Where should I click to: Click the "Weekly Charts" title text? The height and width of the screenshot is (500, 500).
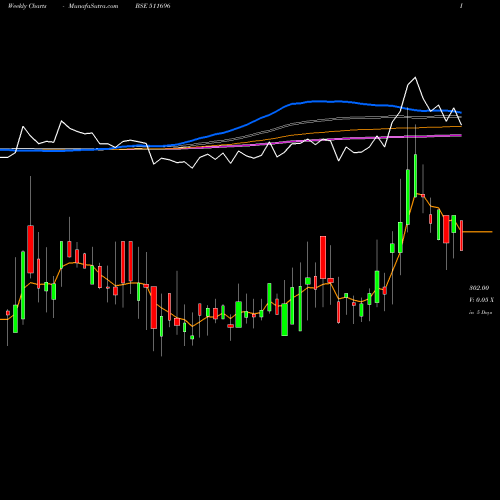(x=27, y=6)
